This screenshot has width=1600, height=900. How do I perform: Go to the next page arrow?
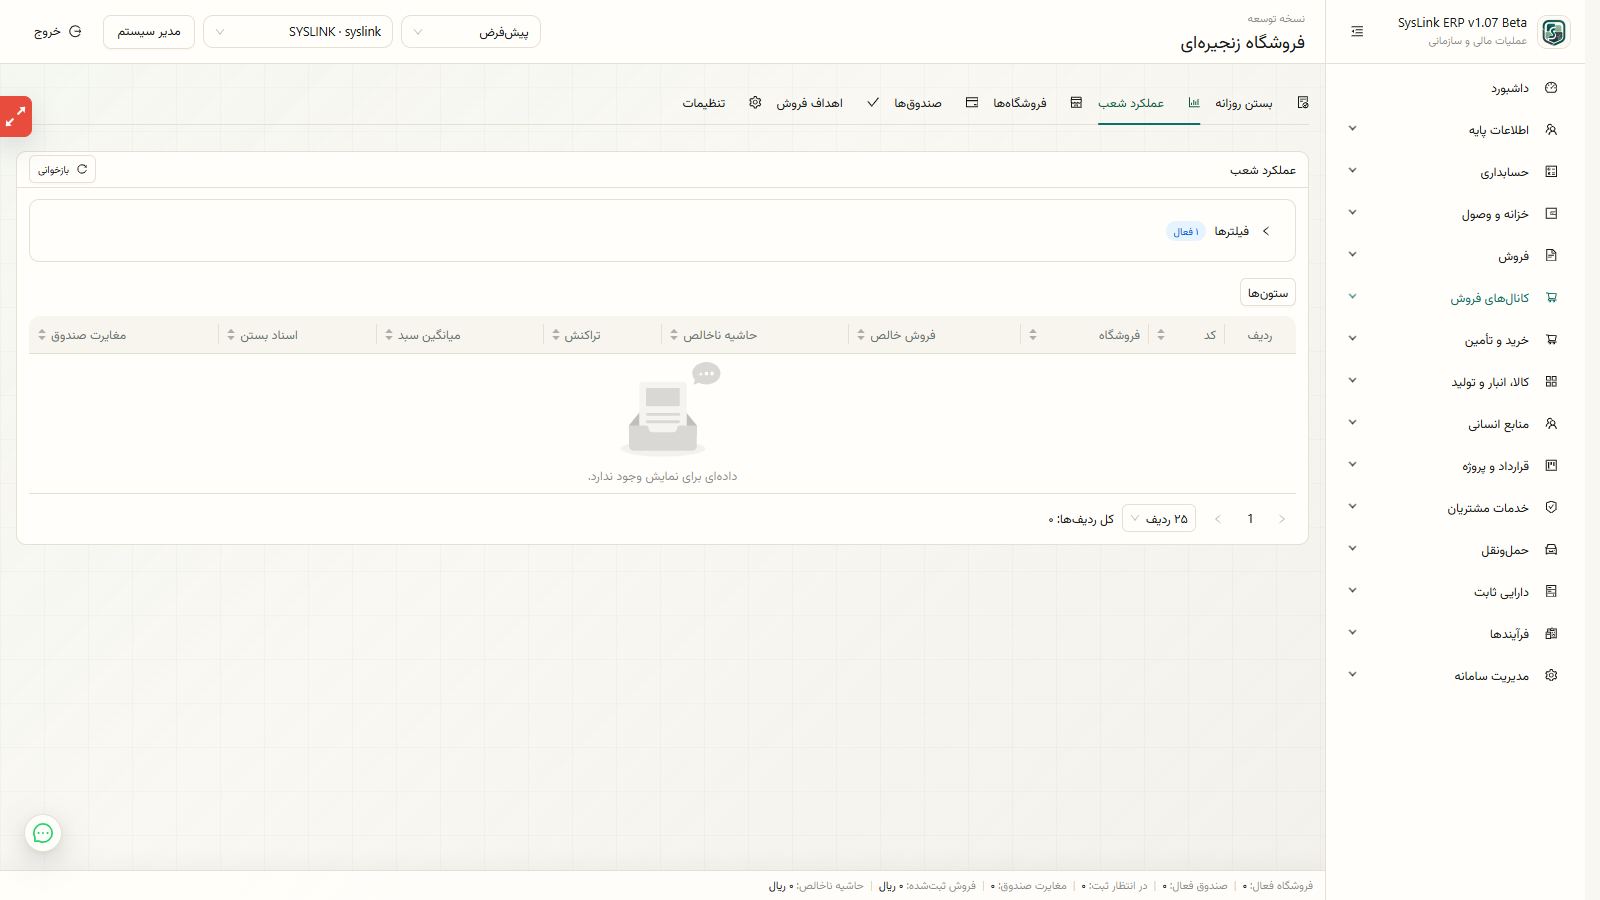1218,519
